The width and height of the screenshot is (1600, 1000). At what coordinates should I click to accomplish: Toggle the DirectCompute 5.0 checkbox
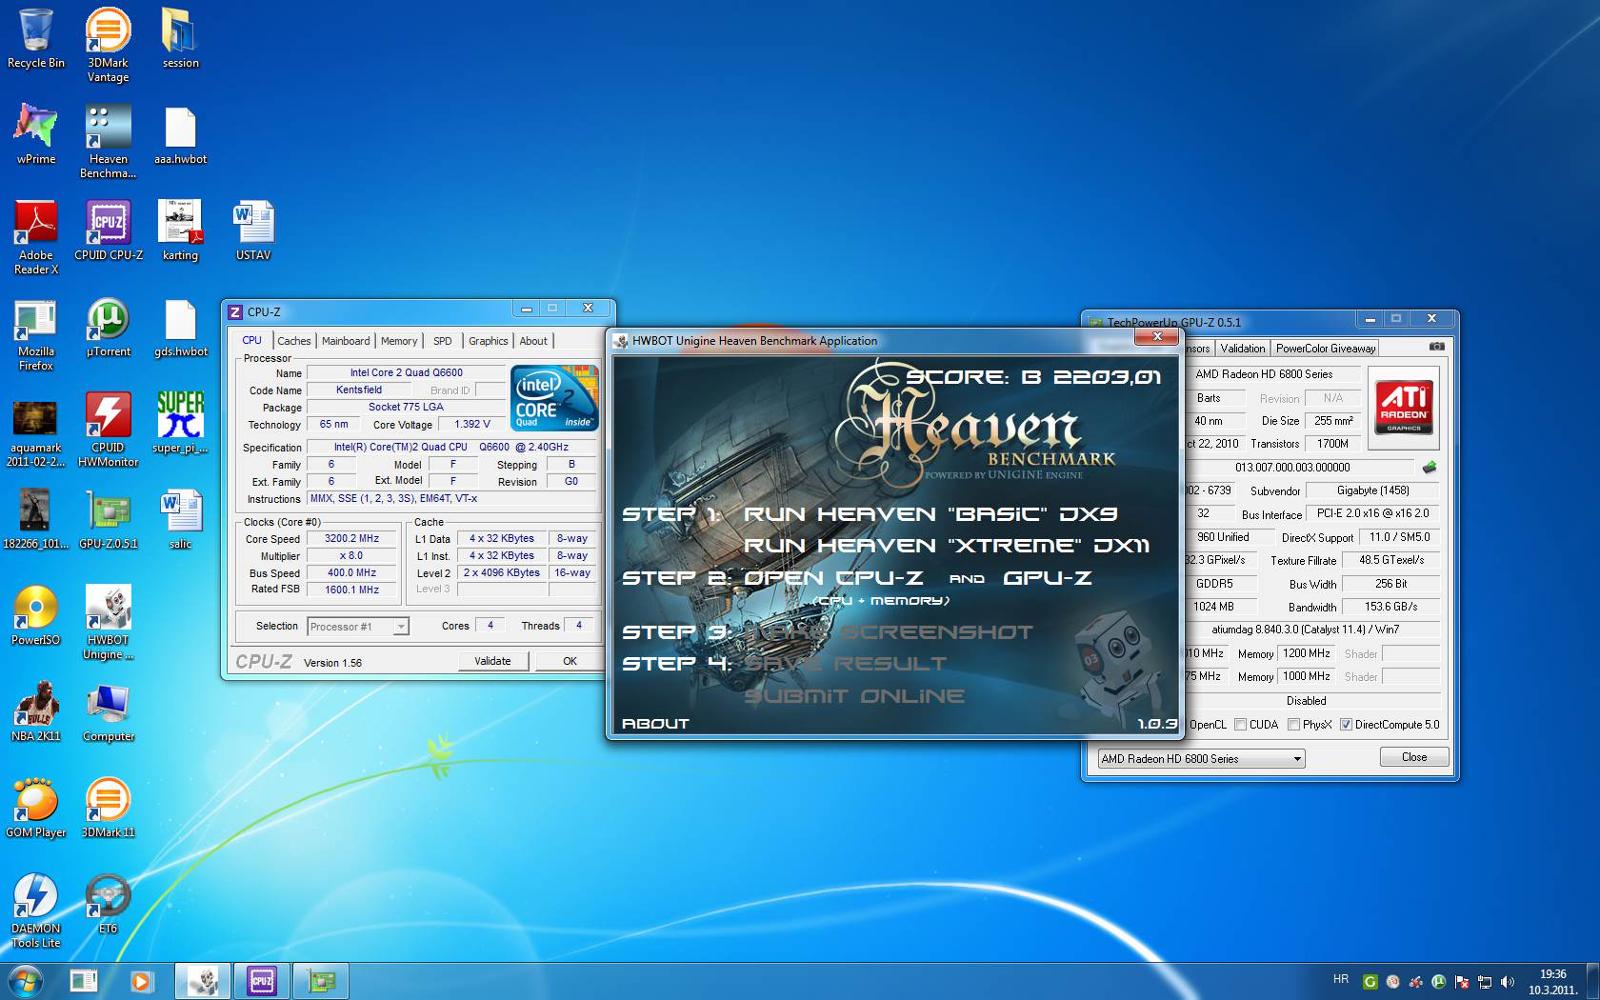(x=1346, y=724)
